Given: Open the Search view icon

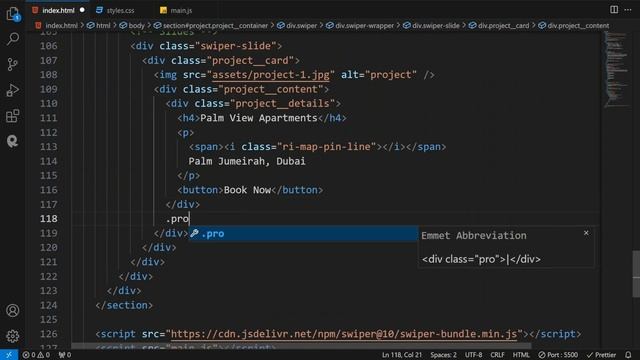Looking at the screenshot, I should coord(13,39).
